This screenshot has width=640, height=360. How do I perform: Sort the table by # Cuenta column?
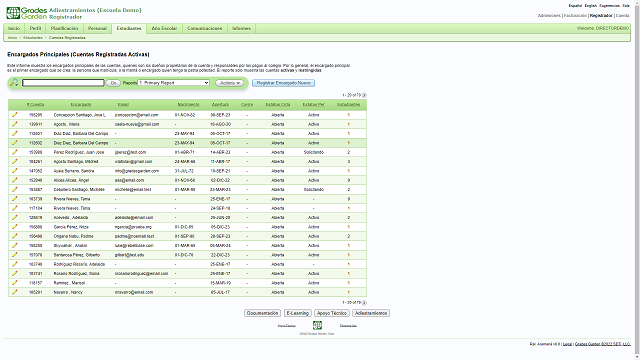[36, 104]
